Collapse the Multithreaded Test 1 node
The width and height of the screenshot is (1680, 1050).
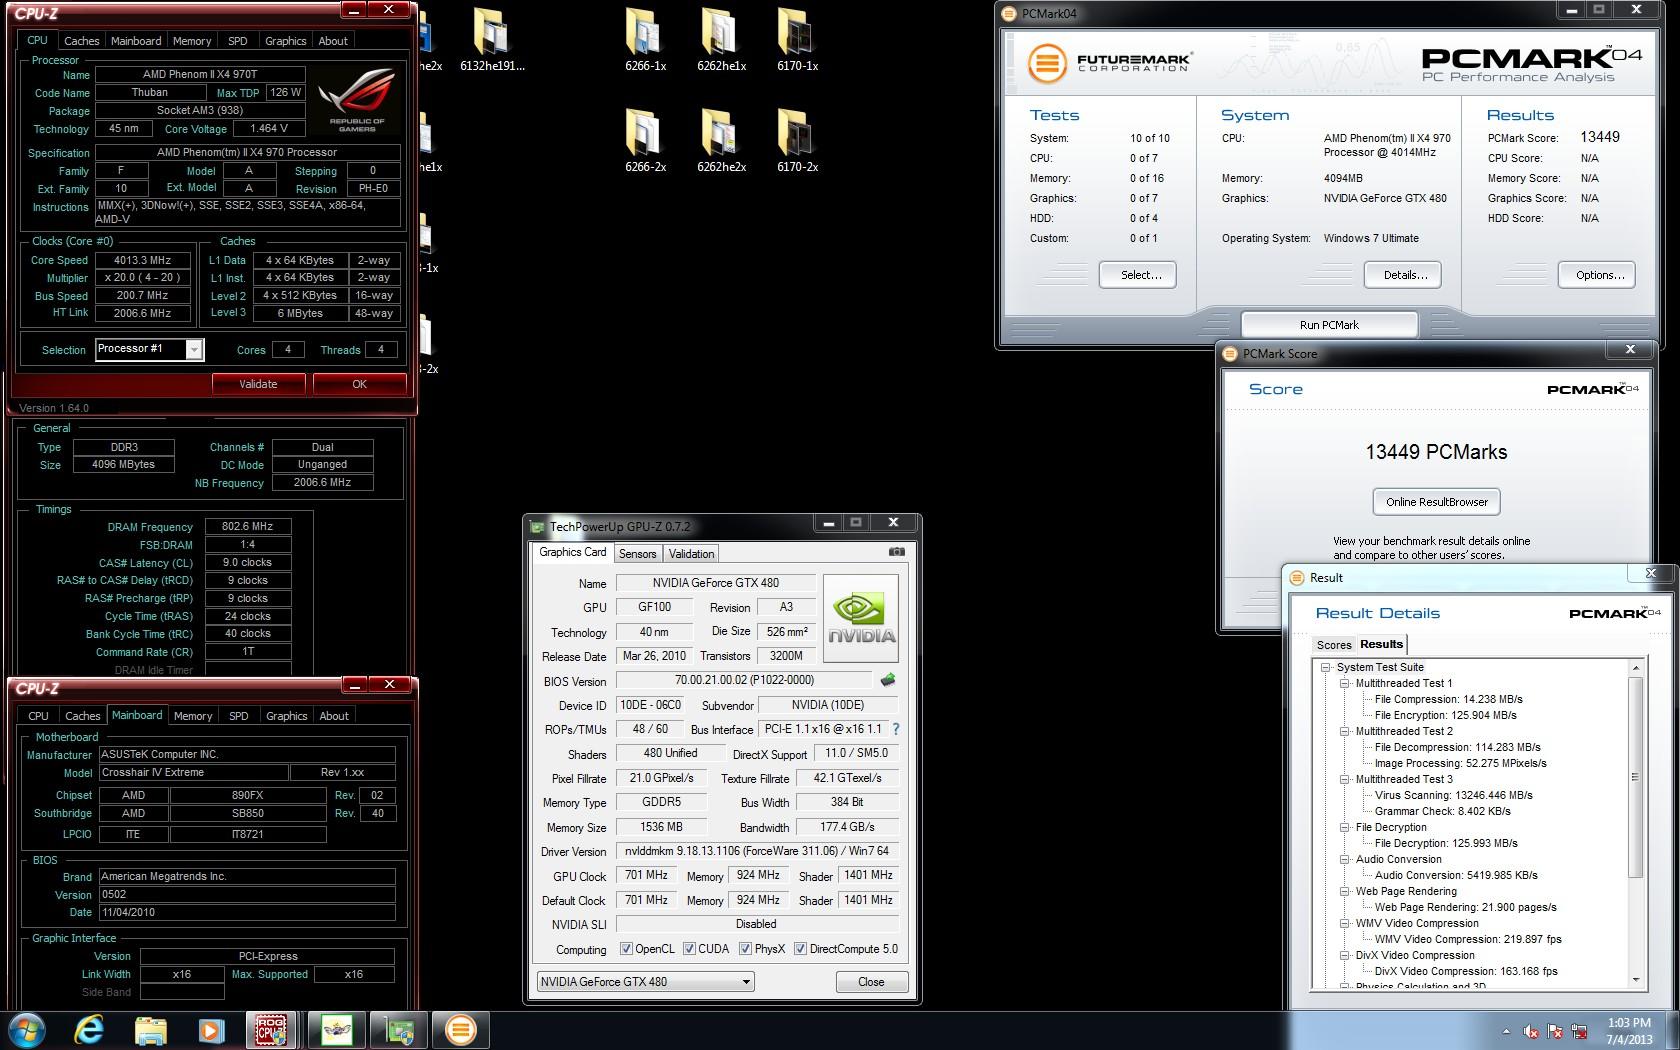point(1345,683)
